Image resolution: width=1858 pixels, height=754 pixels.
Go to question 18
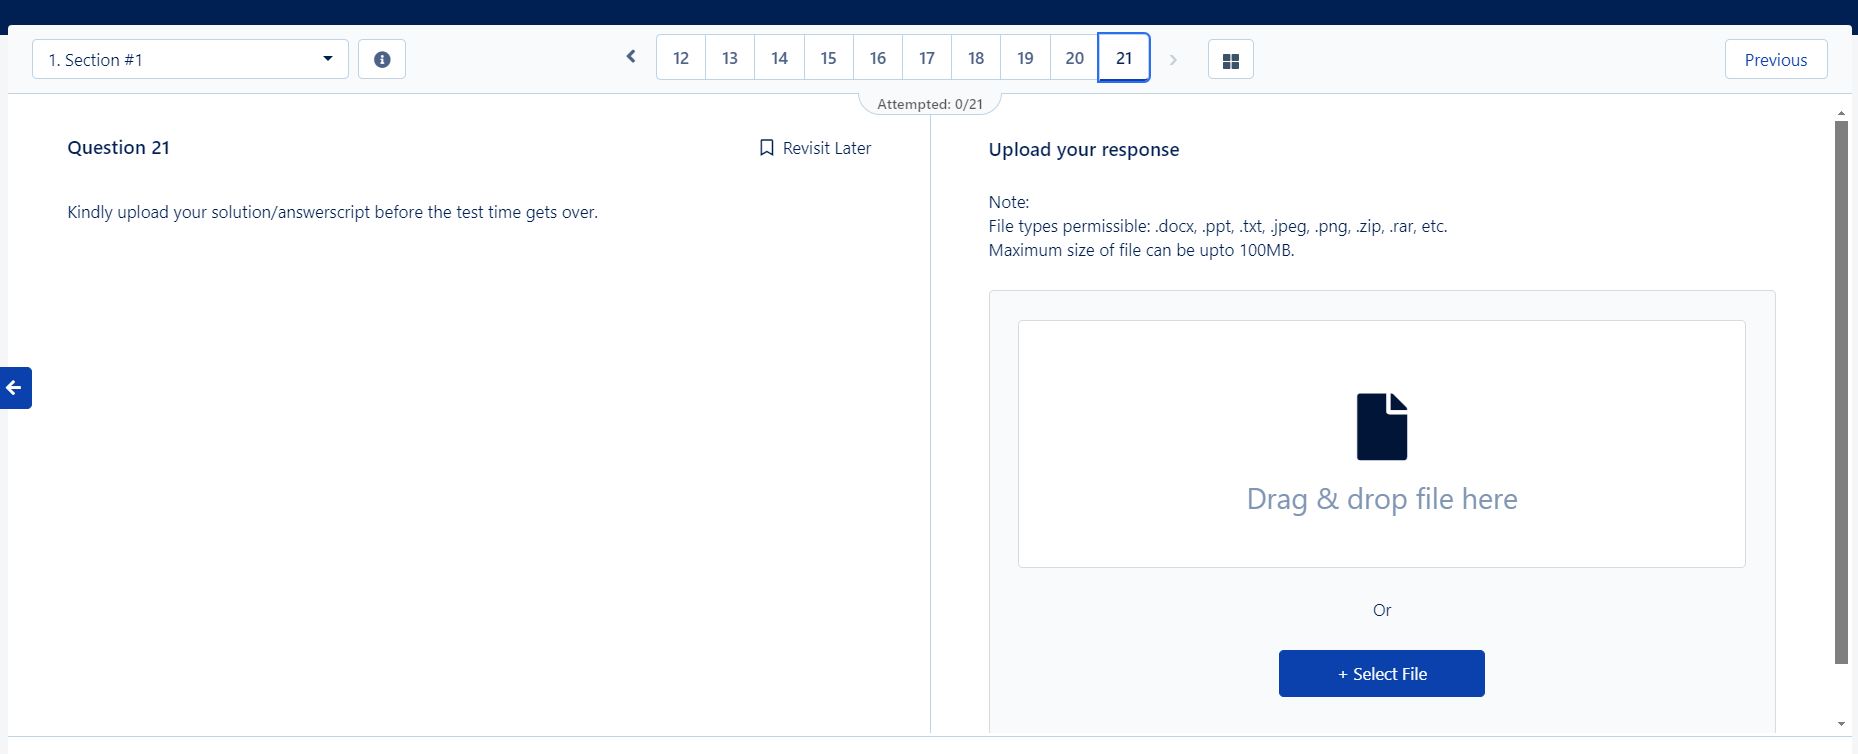pos(976,58)
